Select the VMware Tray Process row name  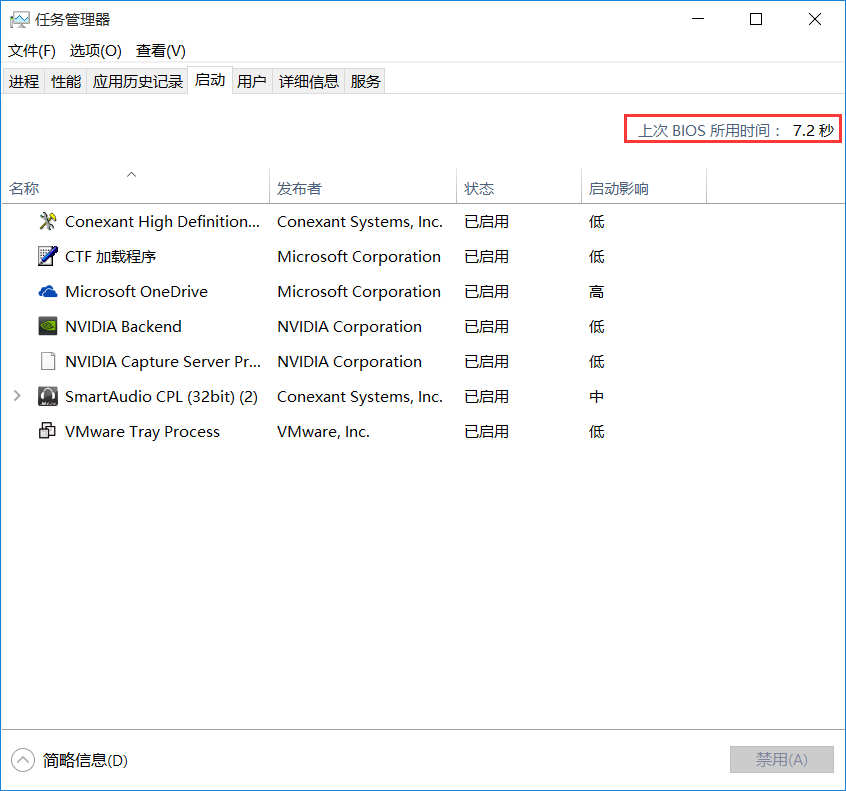[x=142, y=432]
